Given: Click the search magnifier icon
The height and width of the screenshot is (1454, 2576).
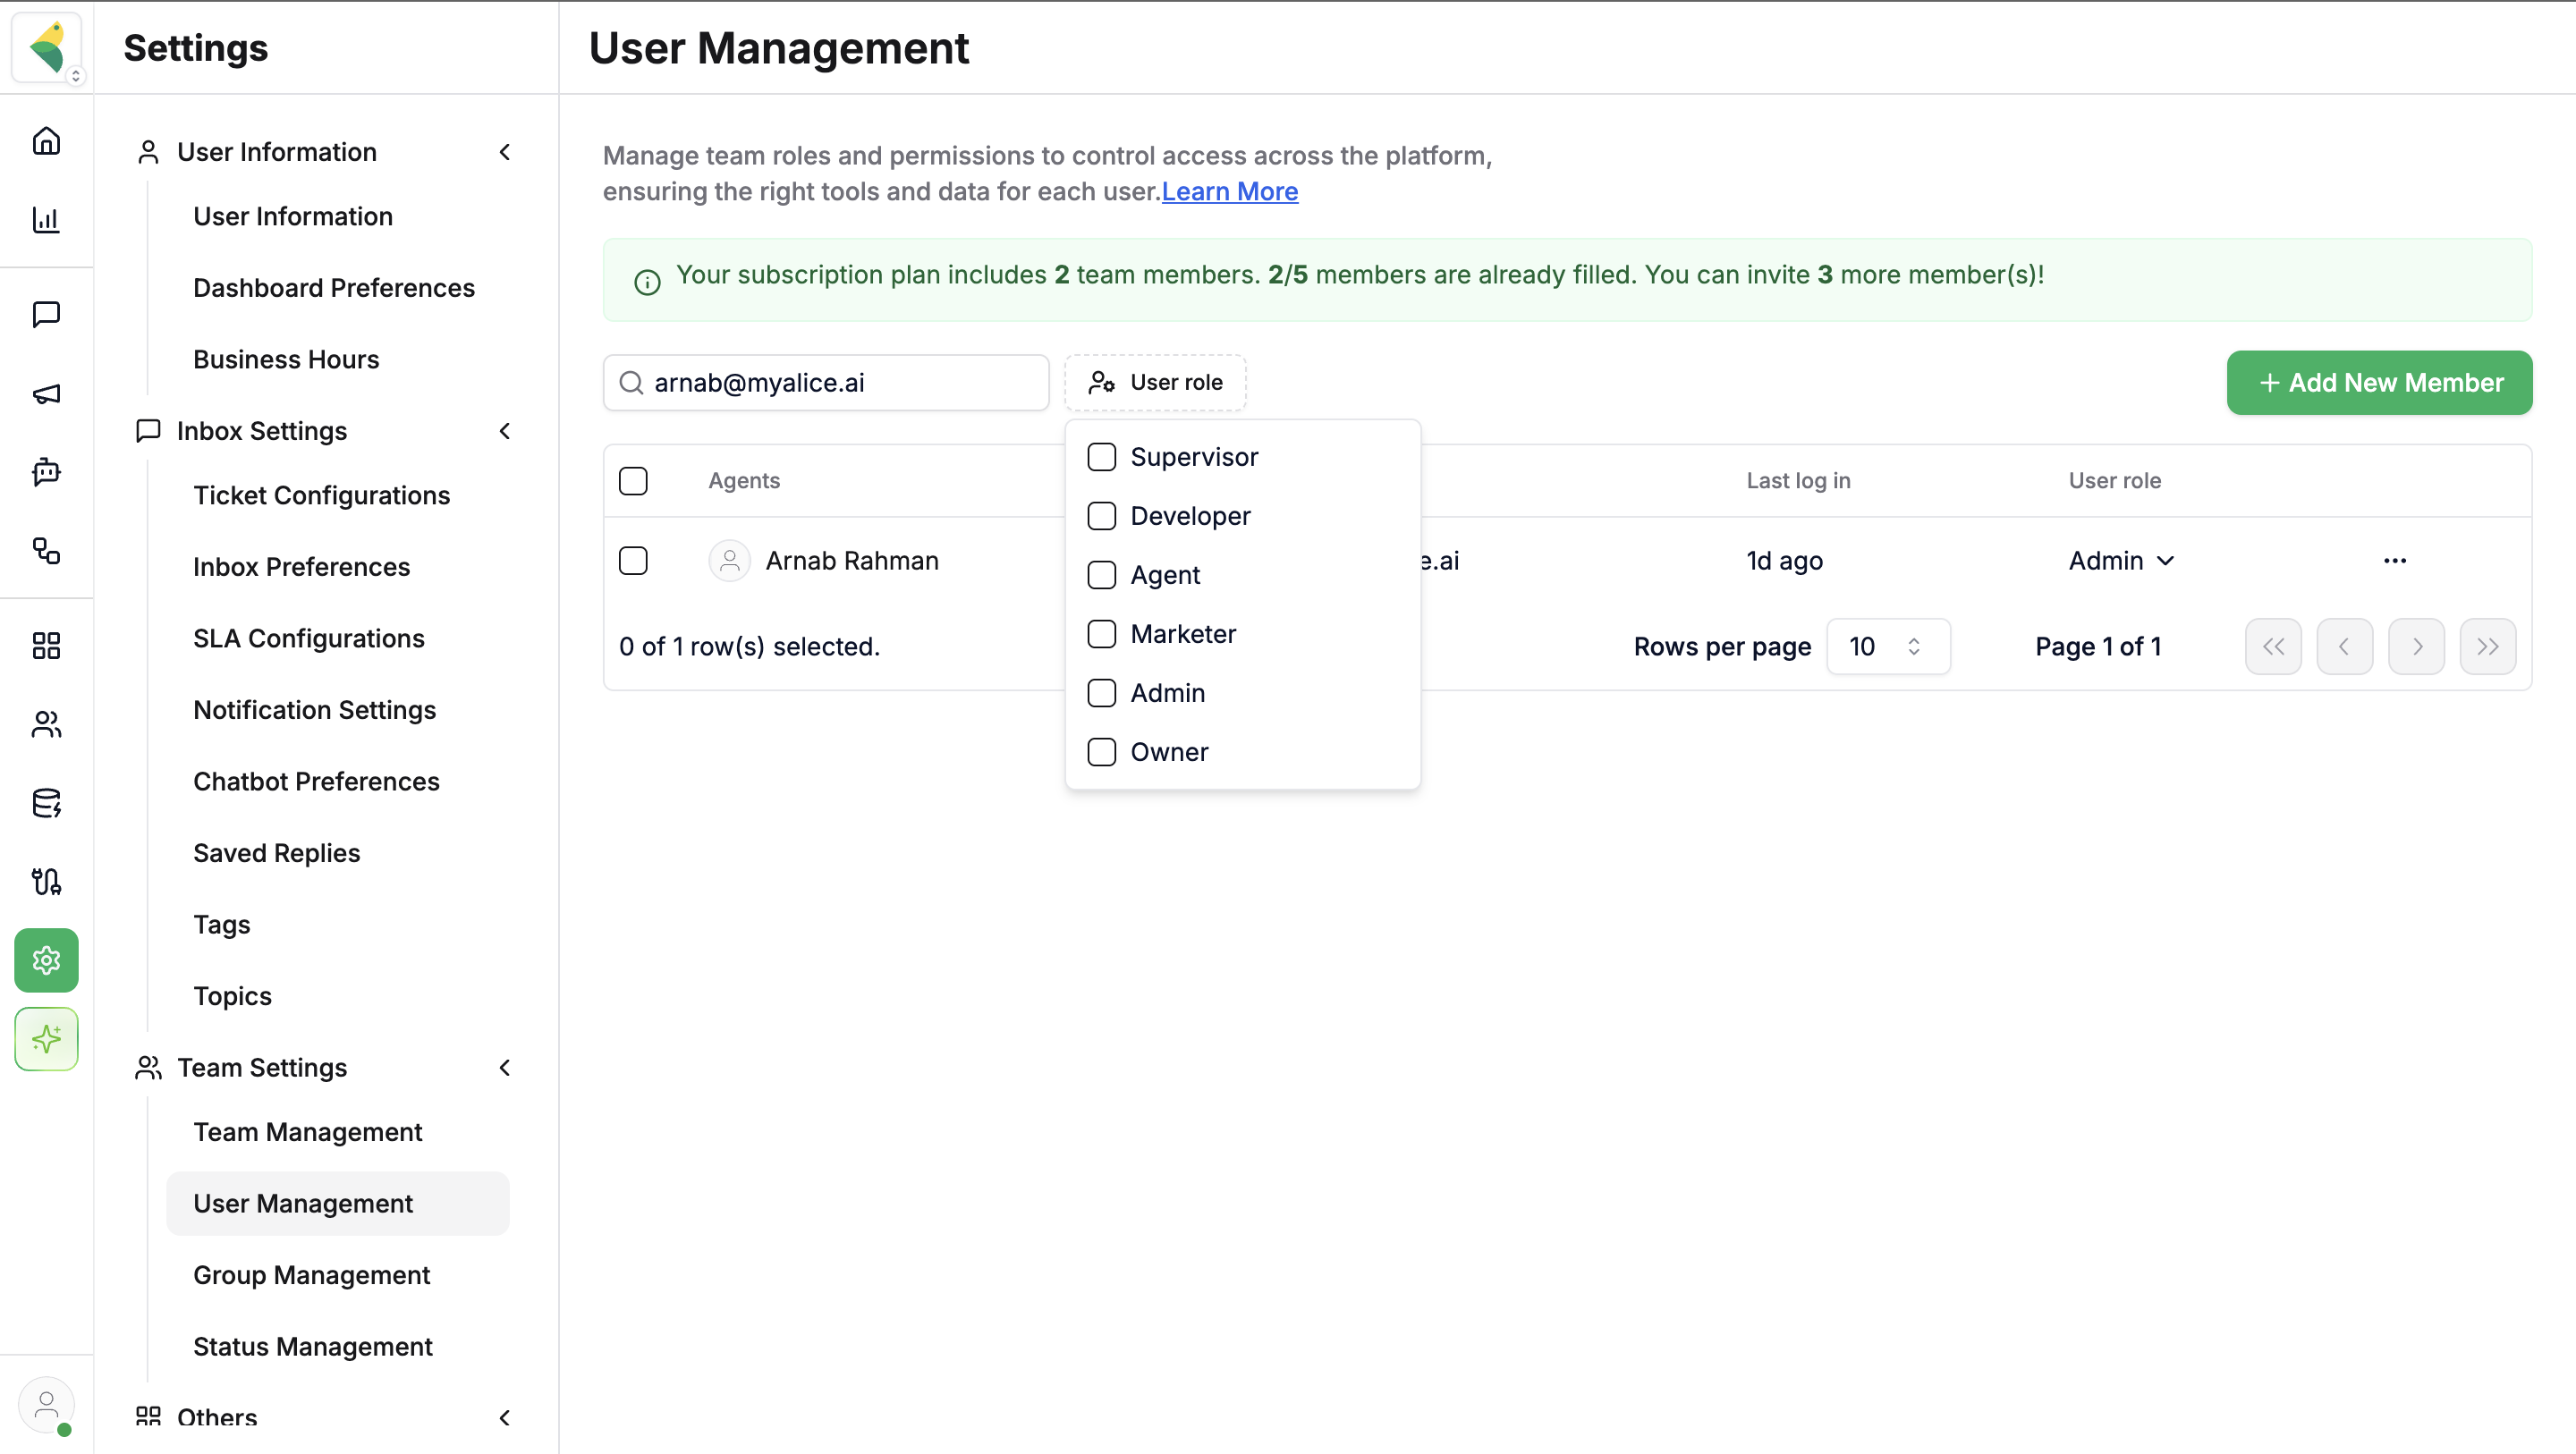Looking at the screenshot, I should pyautogui.click(x=631, y=383).
